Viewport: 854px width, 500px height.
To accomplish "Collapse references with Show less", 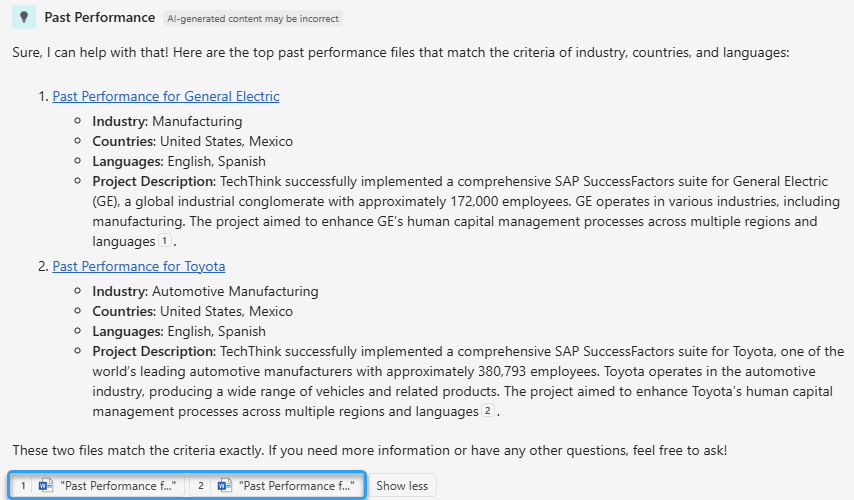I will click(402, 486).
